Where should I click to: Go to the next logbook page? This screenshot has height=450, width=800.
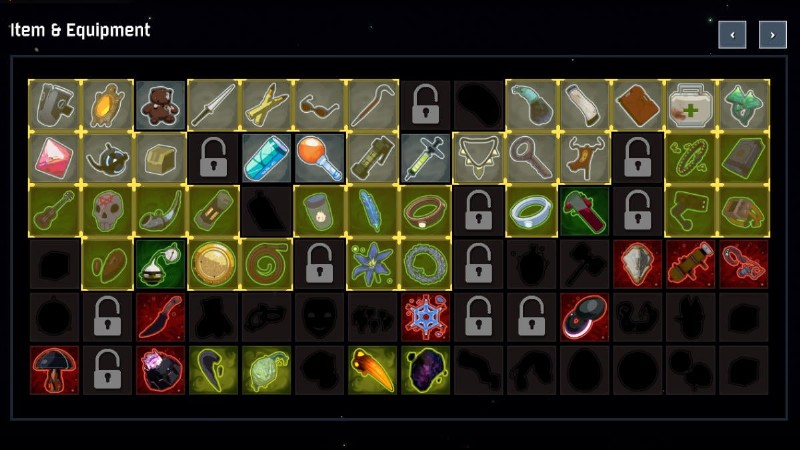point(772,35)
